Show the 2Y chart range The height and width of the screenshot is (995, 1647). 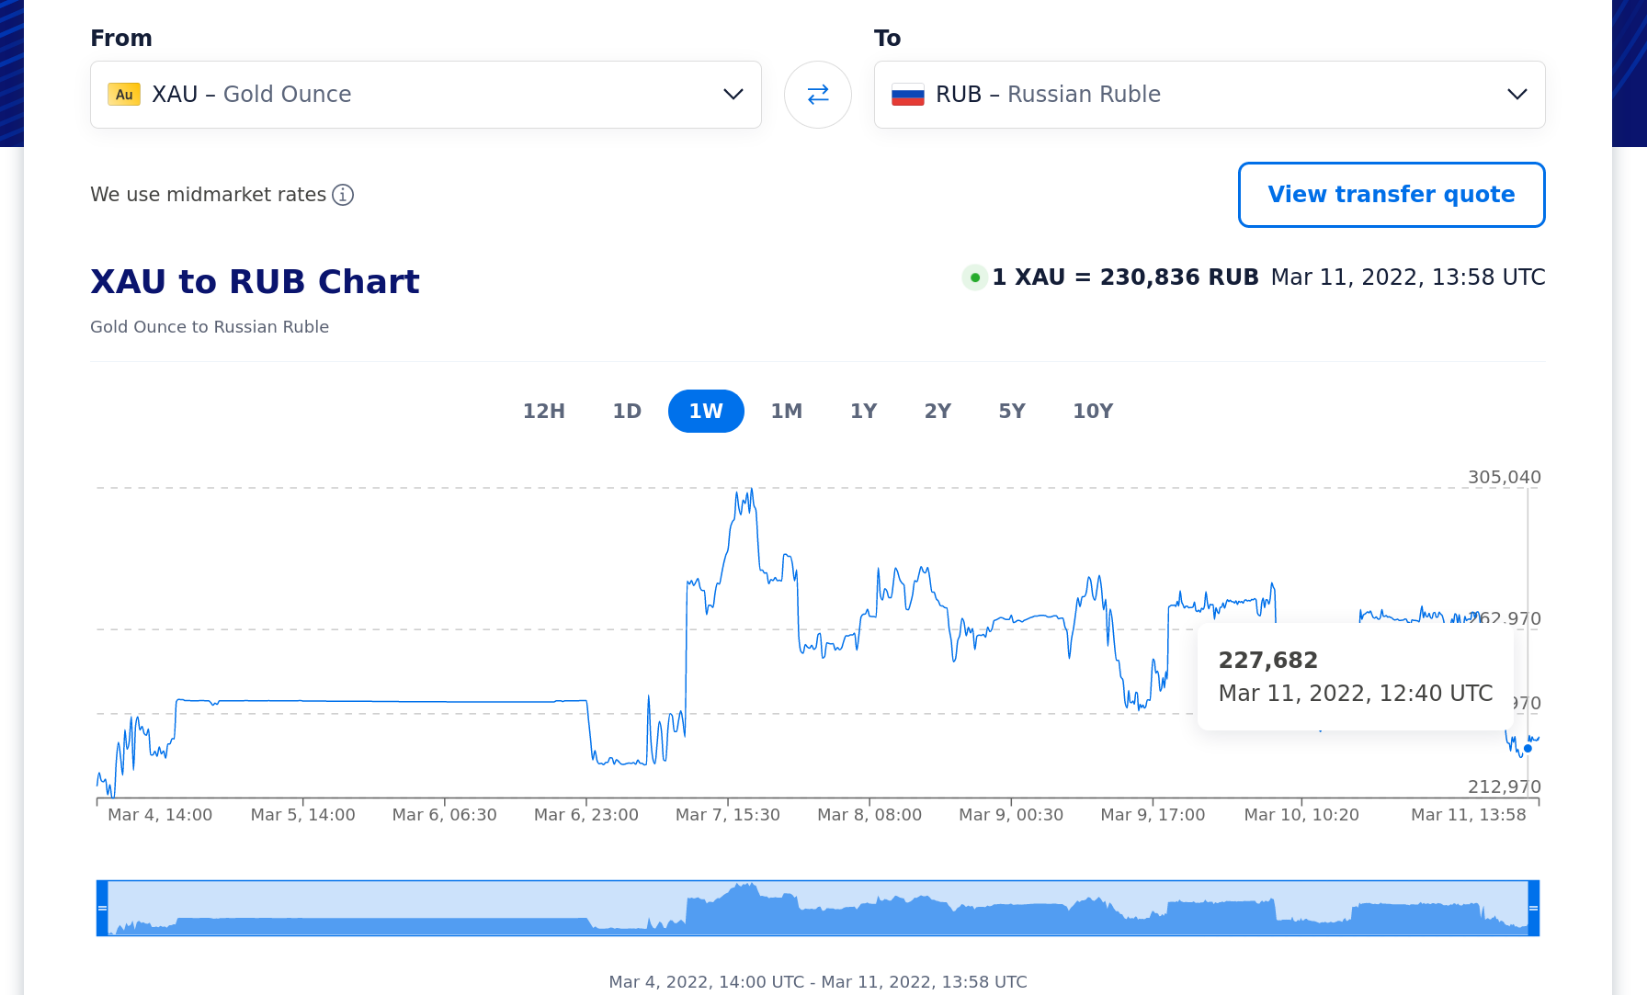tap(937, 411)
